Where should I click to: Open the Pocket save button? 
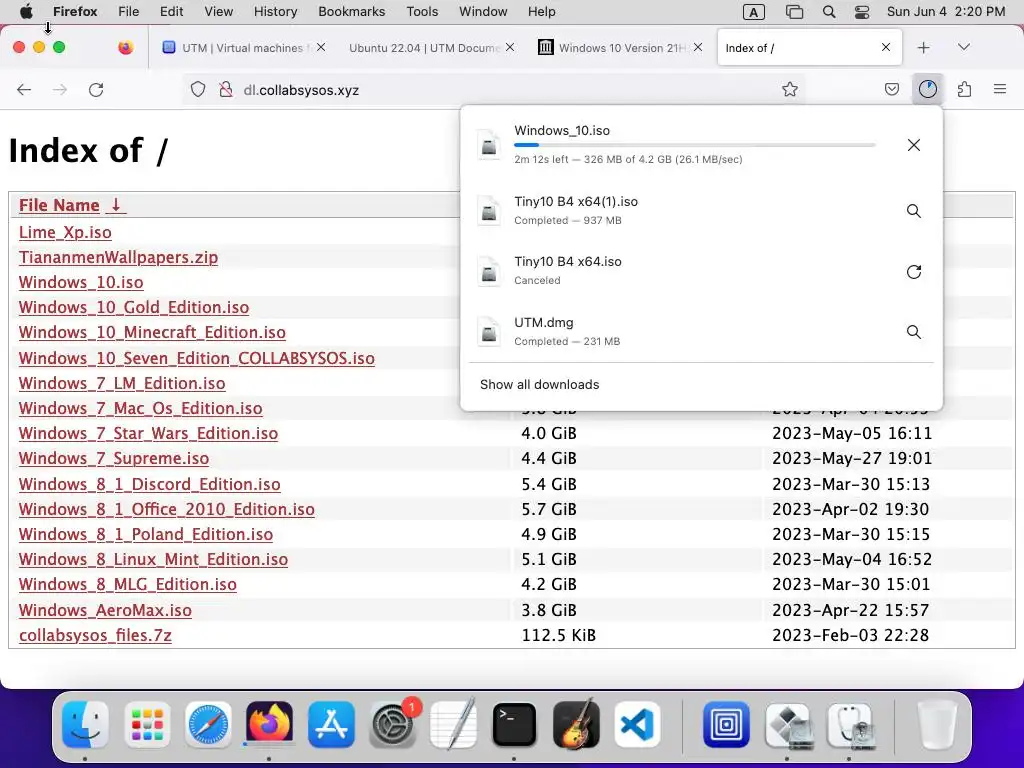click(x=891, y=89)
